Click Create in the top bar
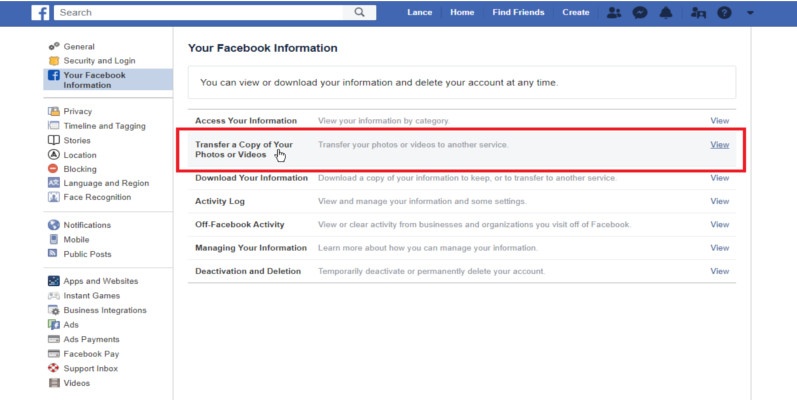This screenshot has height=400, width=797. 575,13
